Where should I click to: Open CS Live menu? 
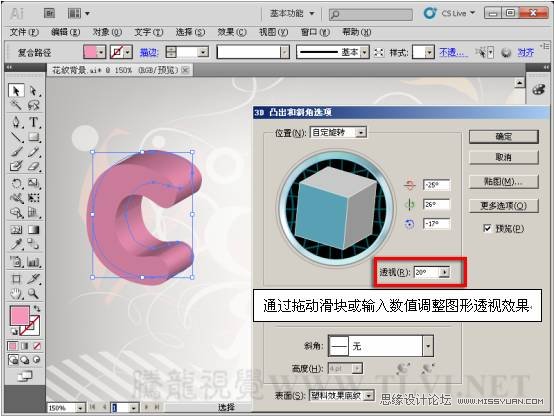(x=450, y=13)
